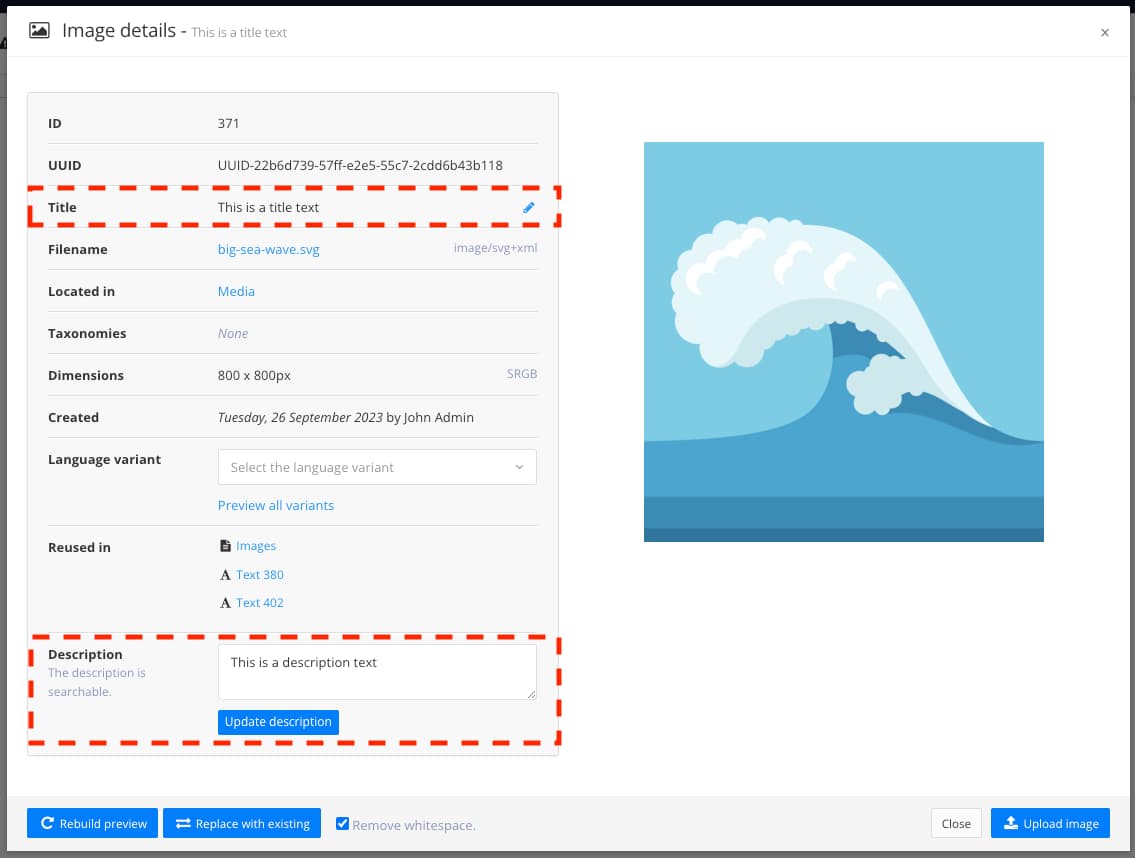Open the language variant dropdown
The image size is (1135, 858).
coord(377,467)
